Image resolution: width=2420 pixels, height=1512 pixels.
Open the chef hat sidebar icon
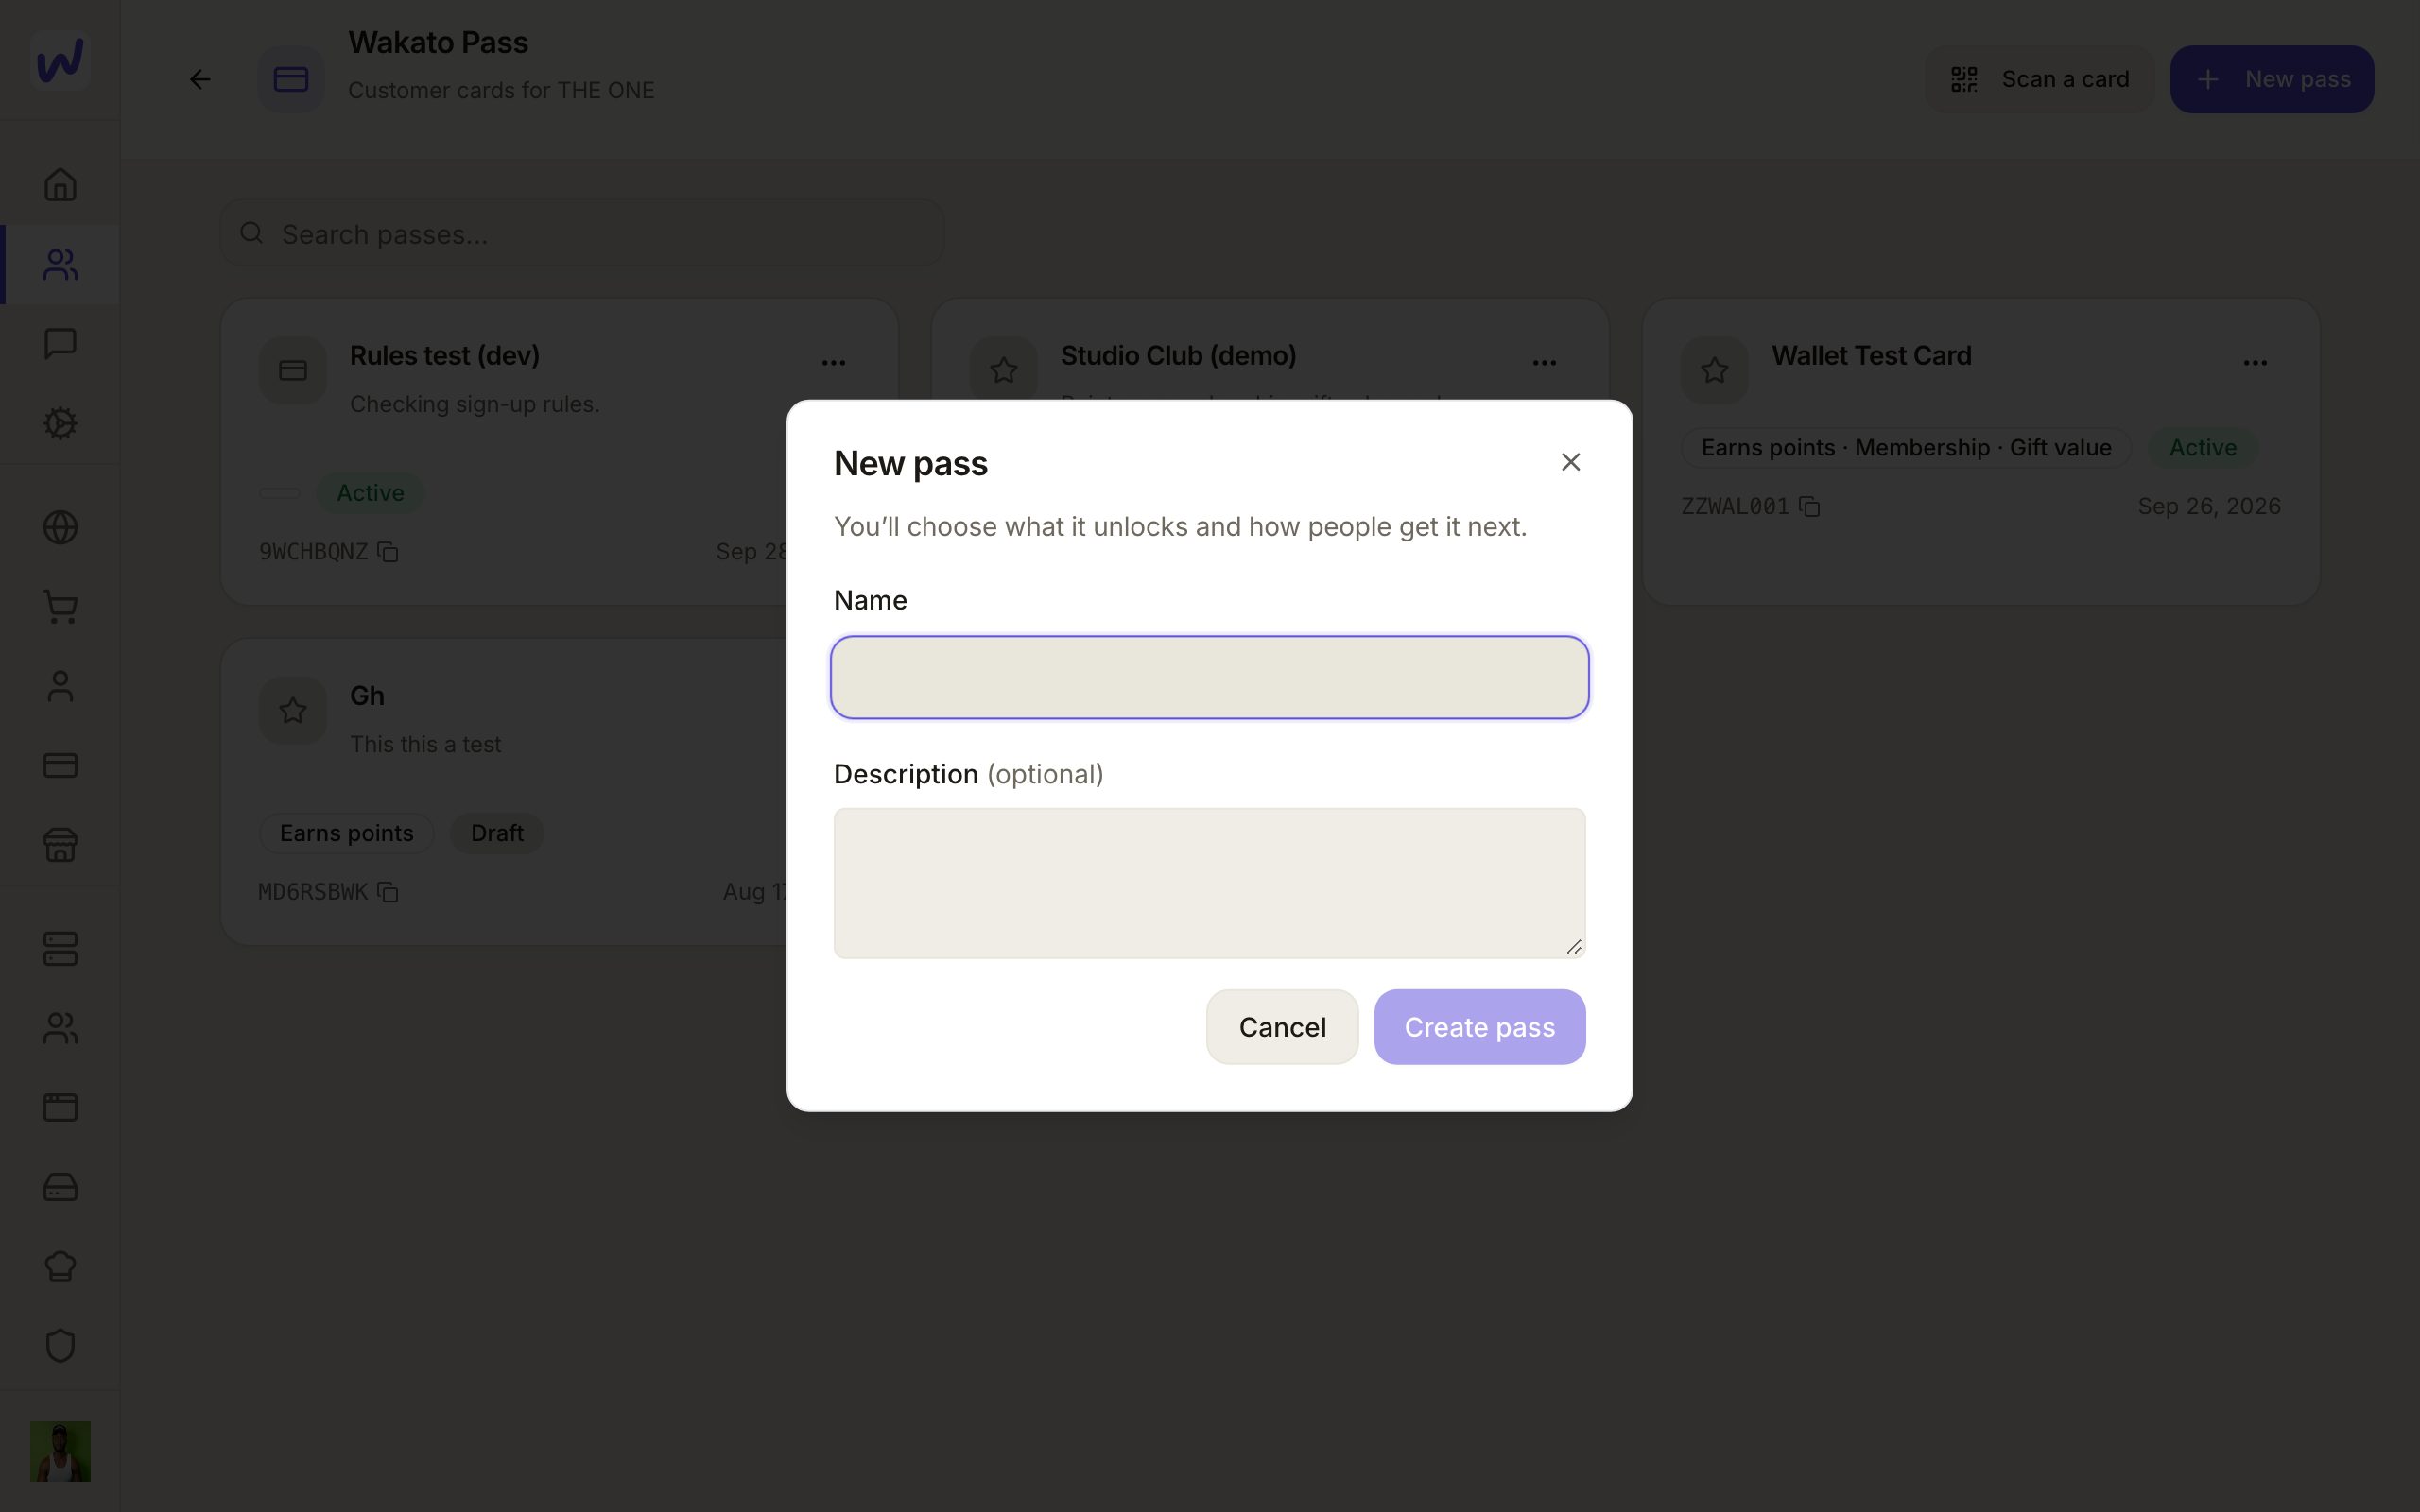(60, 1266)
